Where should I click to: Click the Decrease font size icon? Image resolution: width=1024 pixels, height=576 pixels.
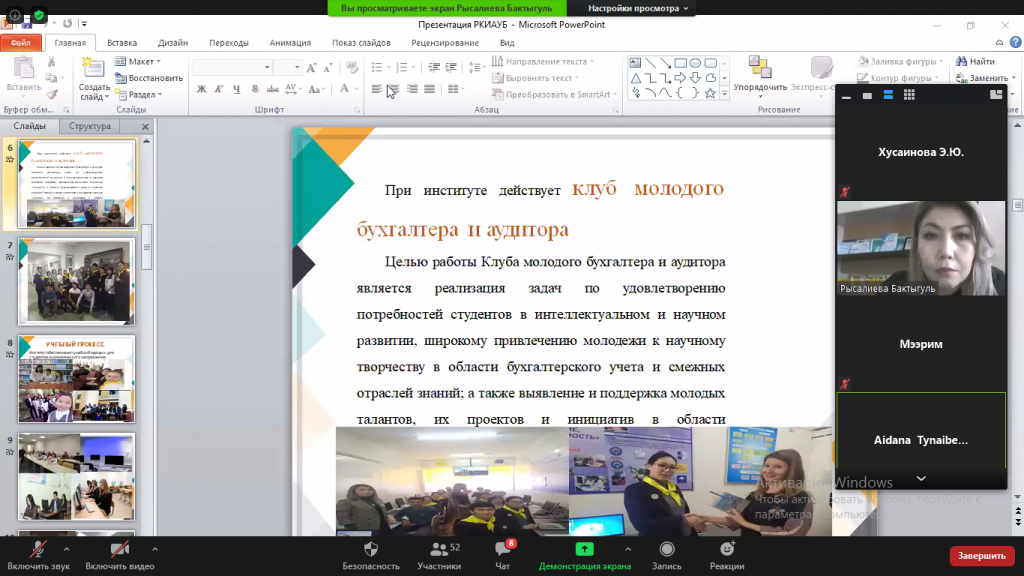[328, 67]
